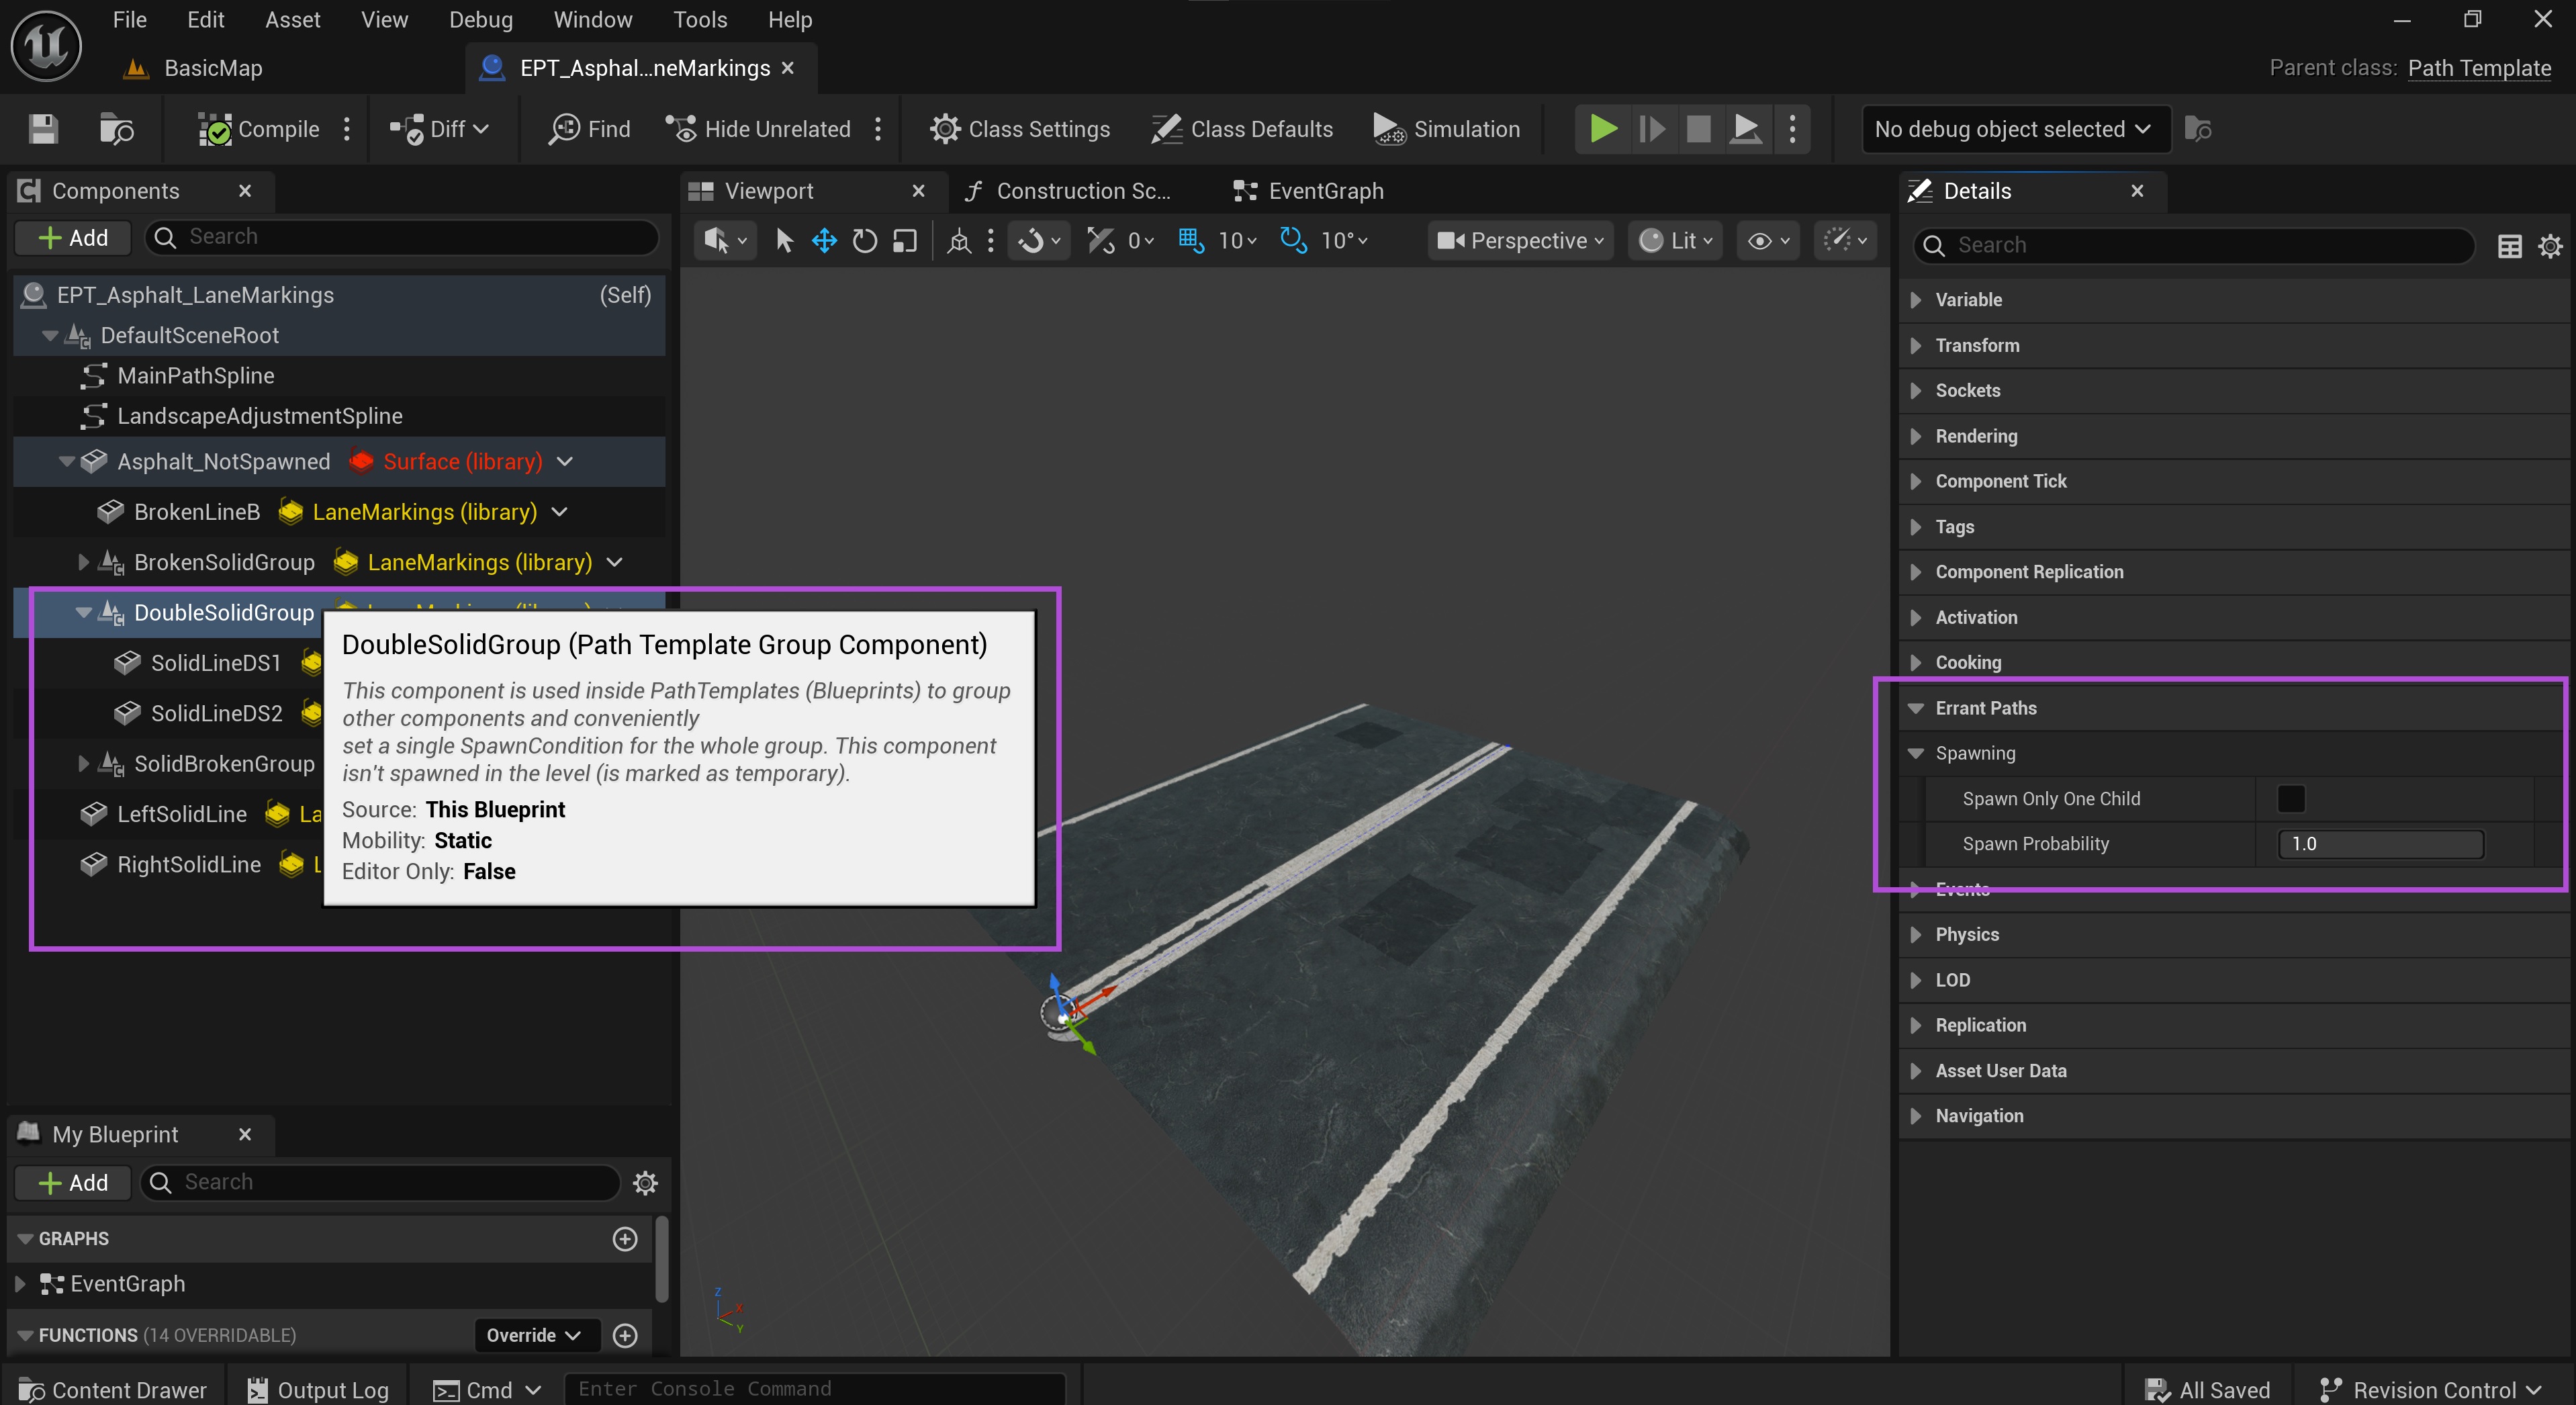The image size is (2576, 1405).
Task: Click the Details property matrix table icon
Action: [x=2509, y=245]
